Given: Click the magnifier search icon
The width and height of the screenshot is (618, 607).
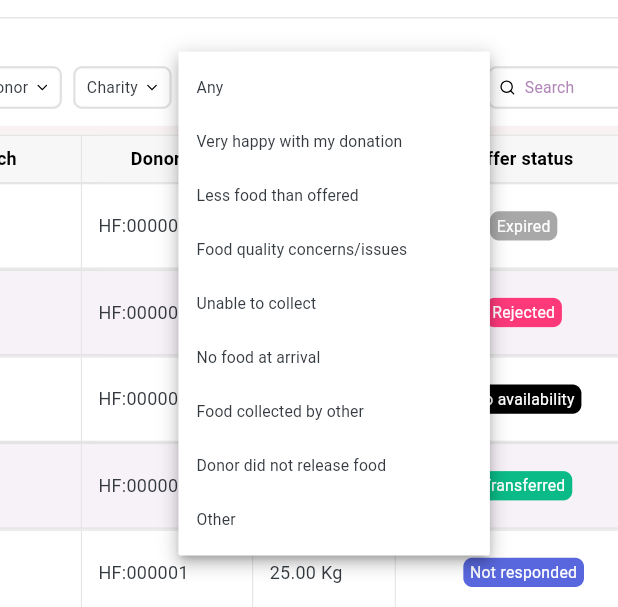Looking at the screenshot, I should [x=507, y=87].
